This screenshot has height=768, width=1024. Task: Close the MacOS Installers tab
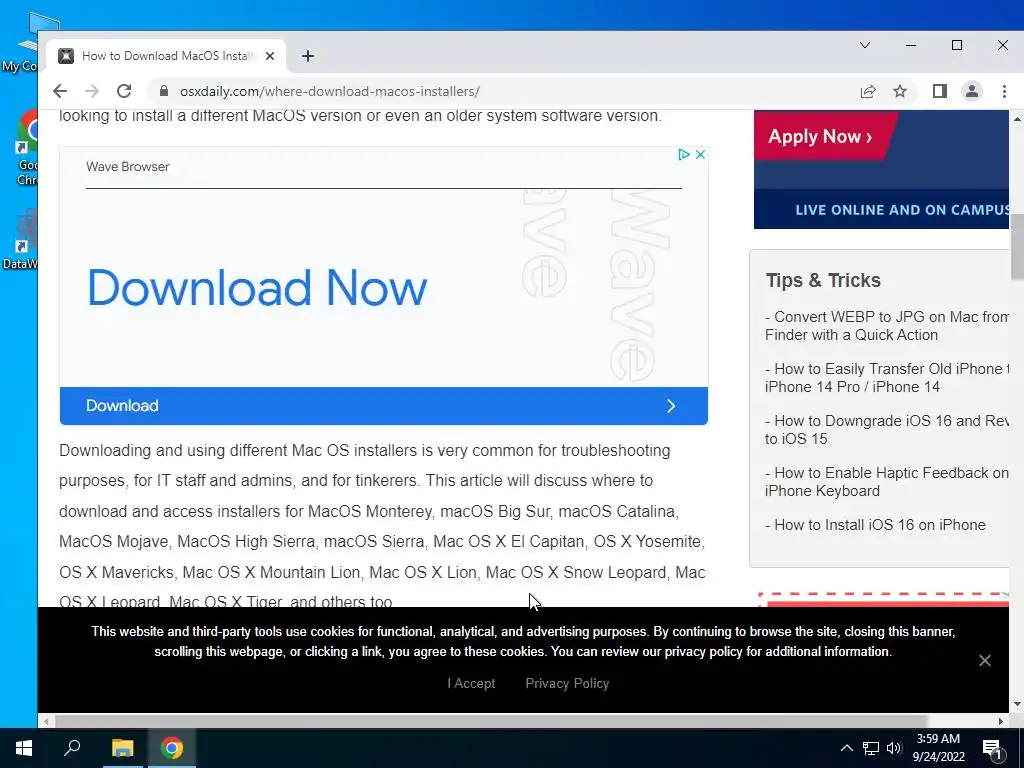[270, 56]
